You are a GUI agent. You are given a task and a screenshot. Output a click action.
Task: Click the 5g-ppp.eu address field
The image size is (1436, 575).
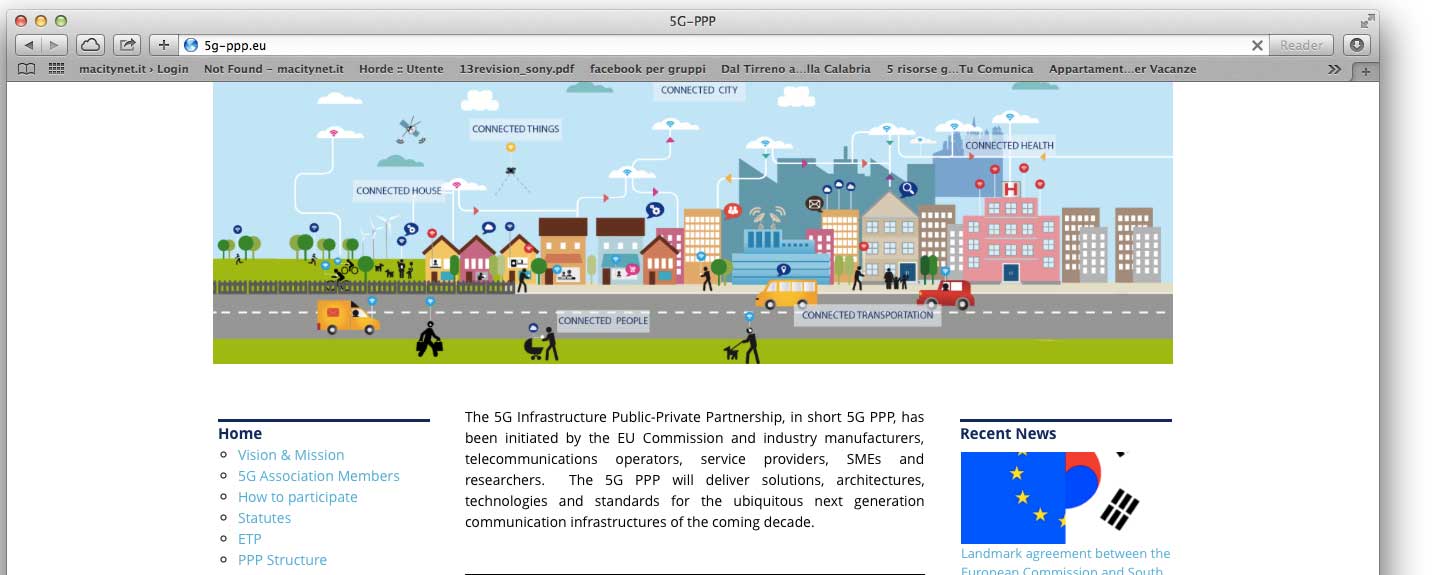(725, 45)
